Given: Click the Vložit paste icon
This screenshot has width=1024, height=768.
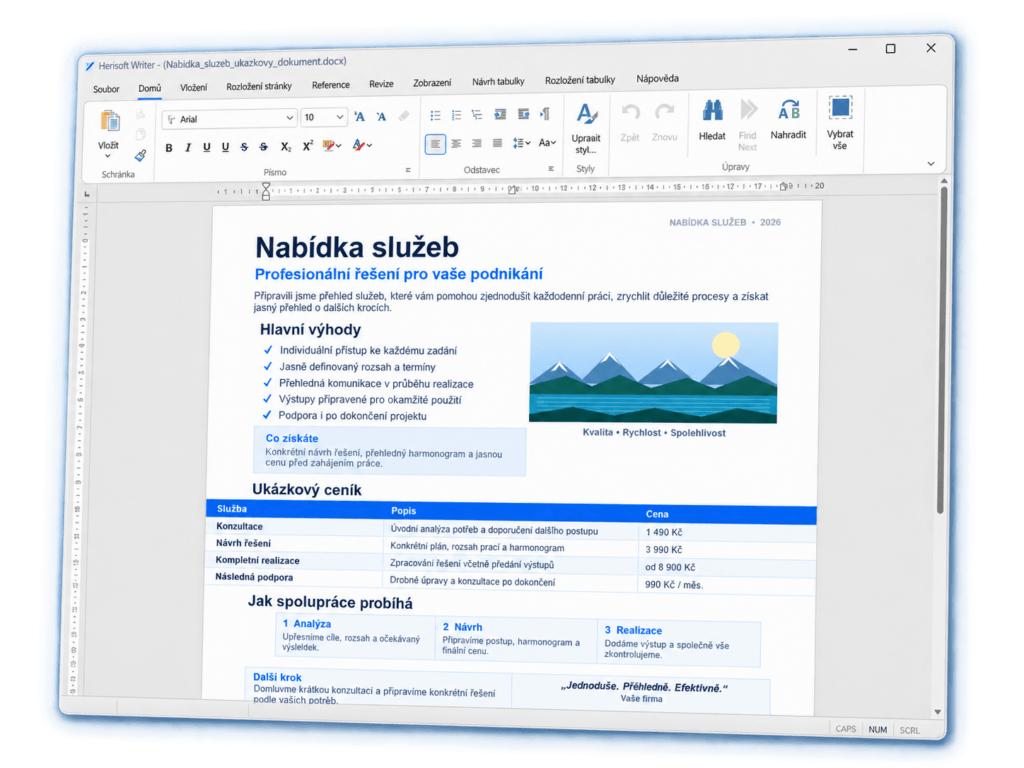Looking at the screenshot, I should (x=110, y=122).
